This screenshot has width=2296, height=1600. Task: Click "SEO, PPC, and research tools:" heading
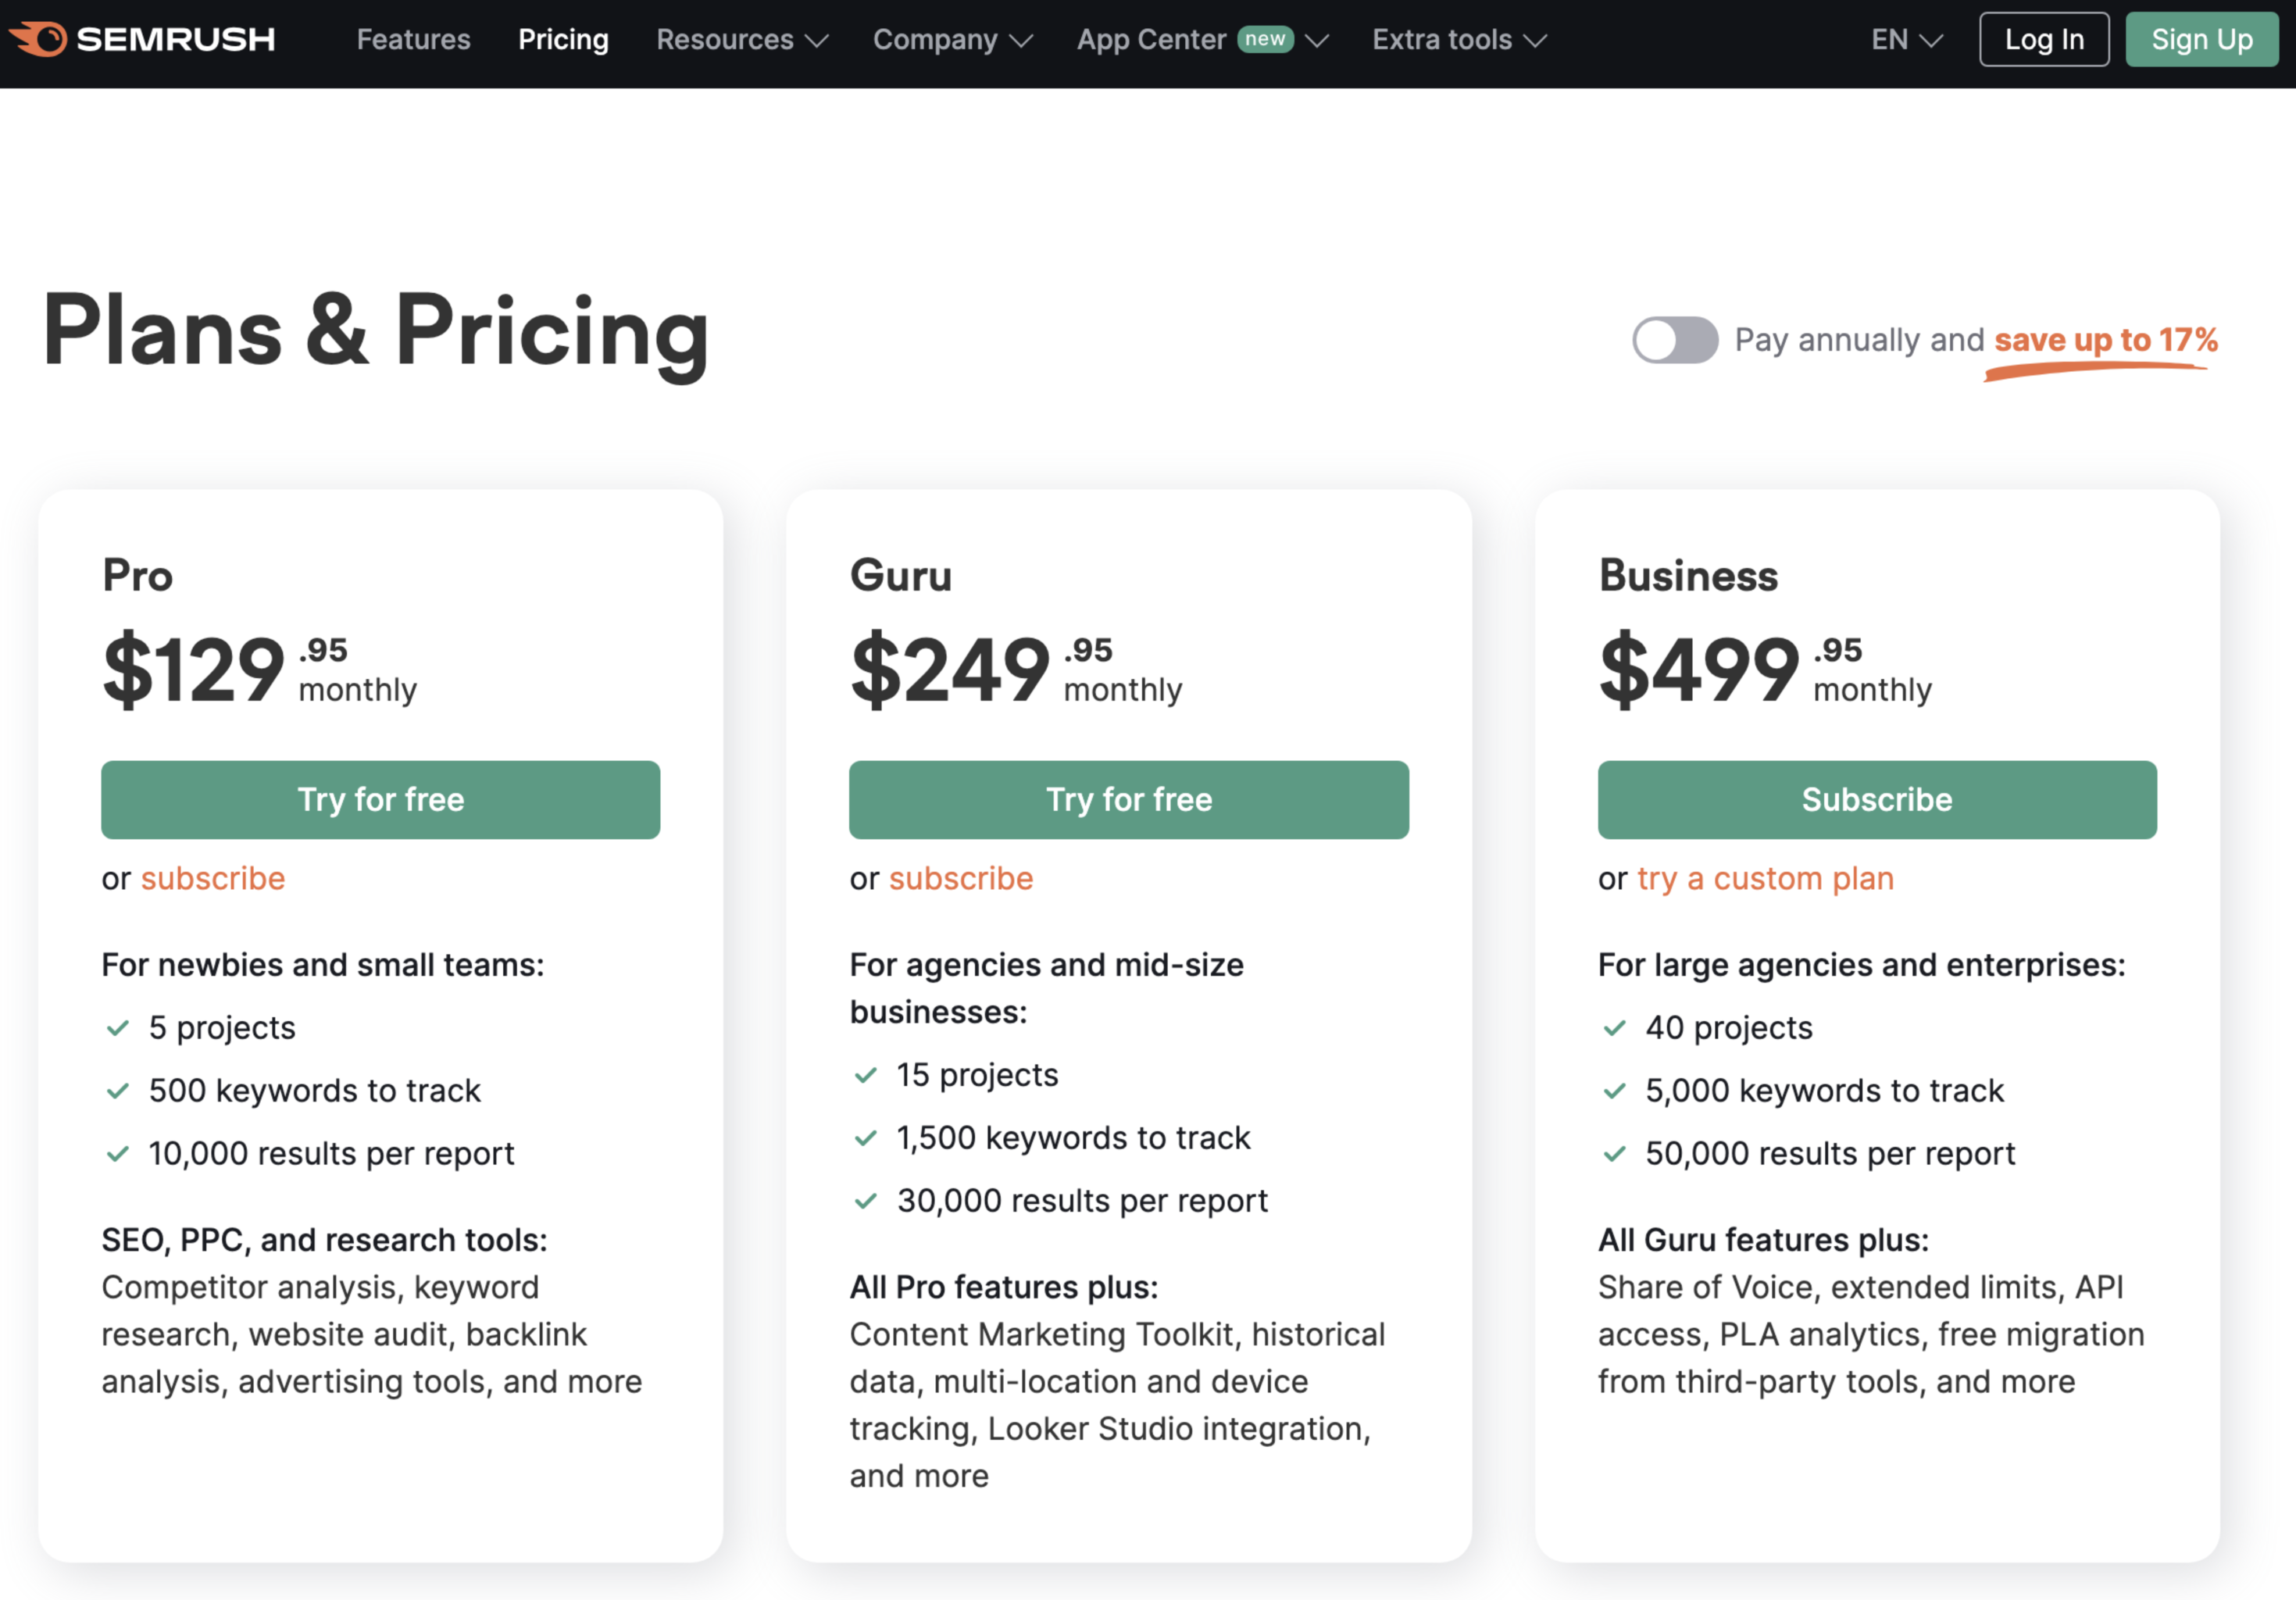pos(325,1240)
